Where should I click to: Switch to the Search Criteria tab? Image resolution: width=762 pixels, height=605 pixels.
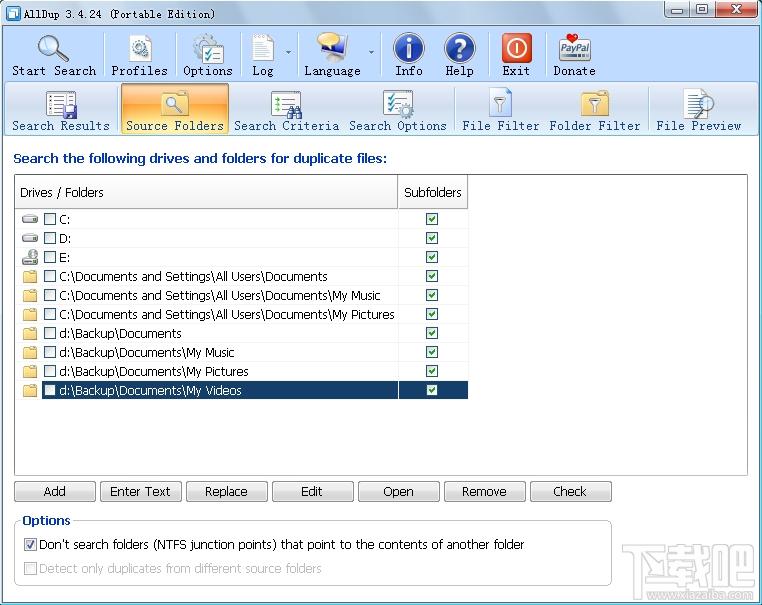286,109
